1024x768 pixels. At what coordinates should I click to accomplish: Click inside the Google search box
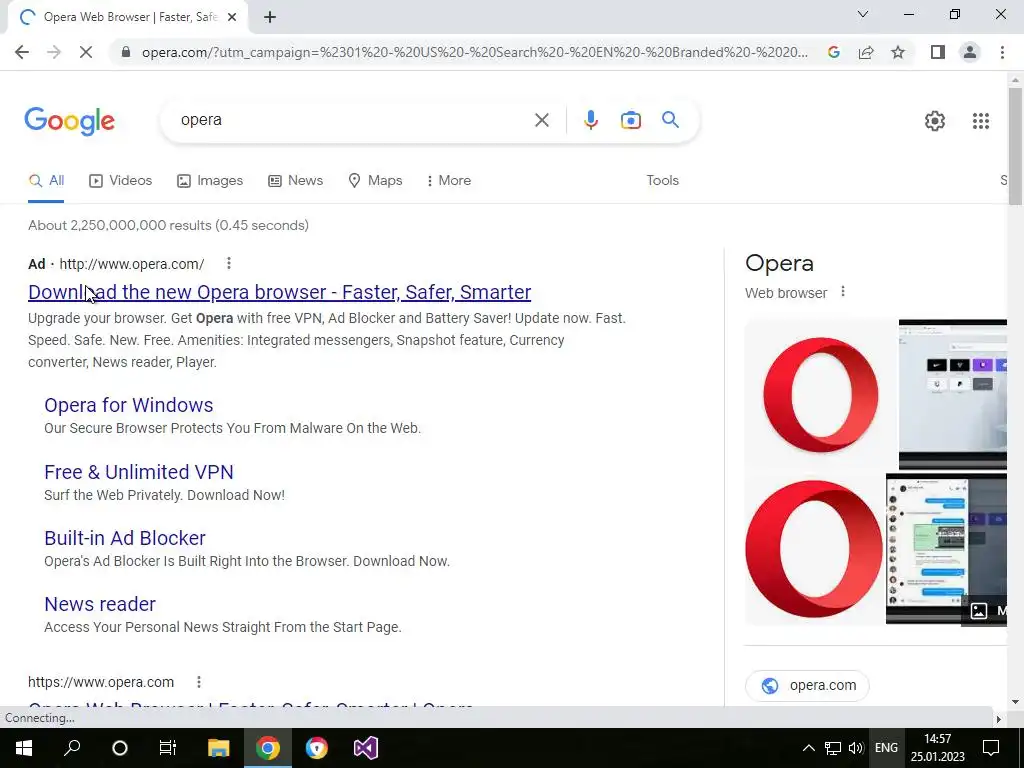click(x=353, y=120)
